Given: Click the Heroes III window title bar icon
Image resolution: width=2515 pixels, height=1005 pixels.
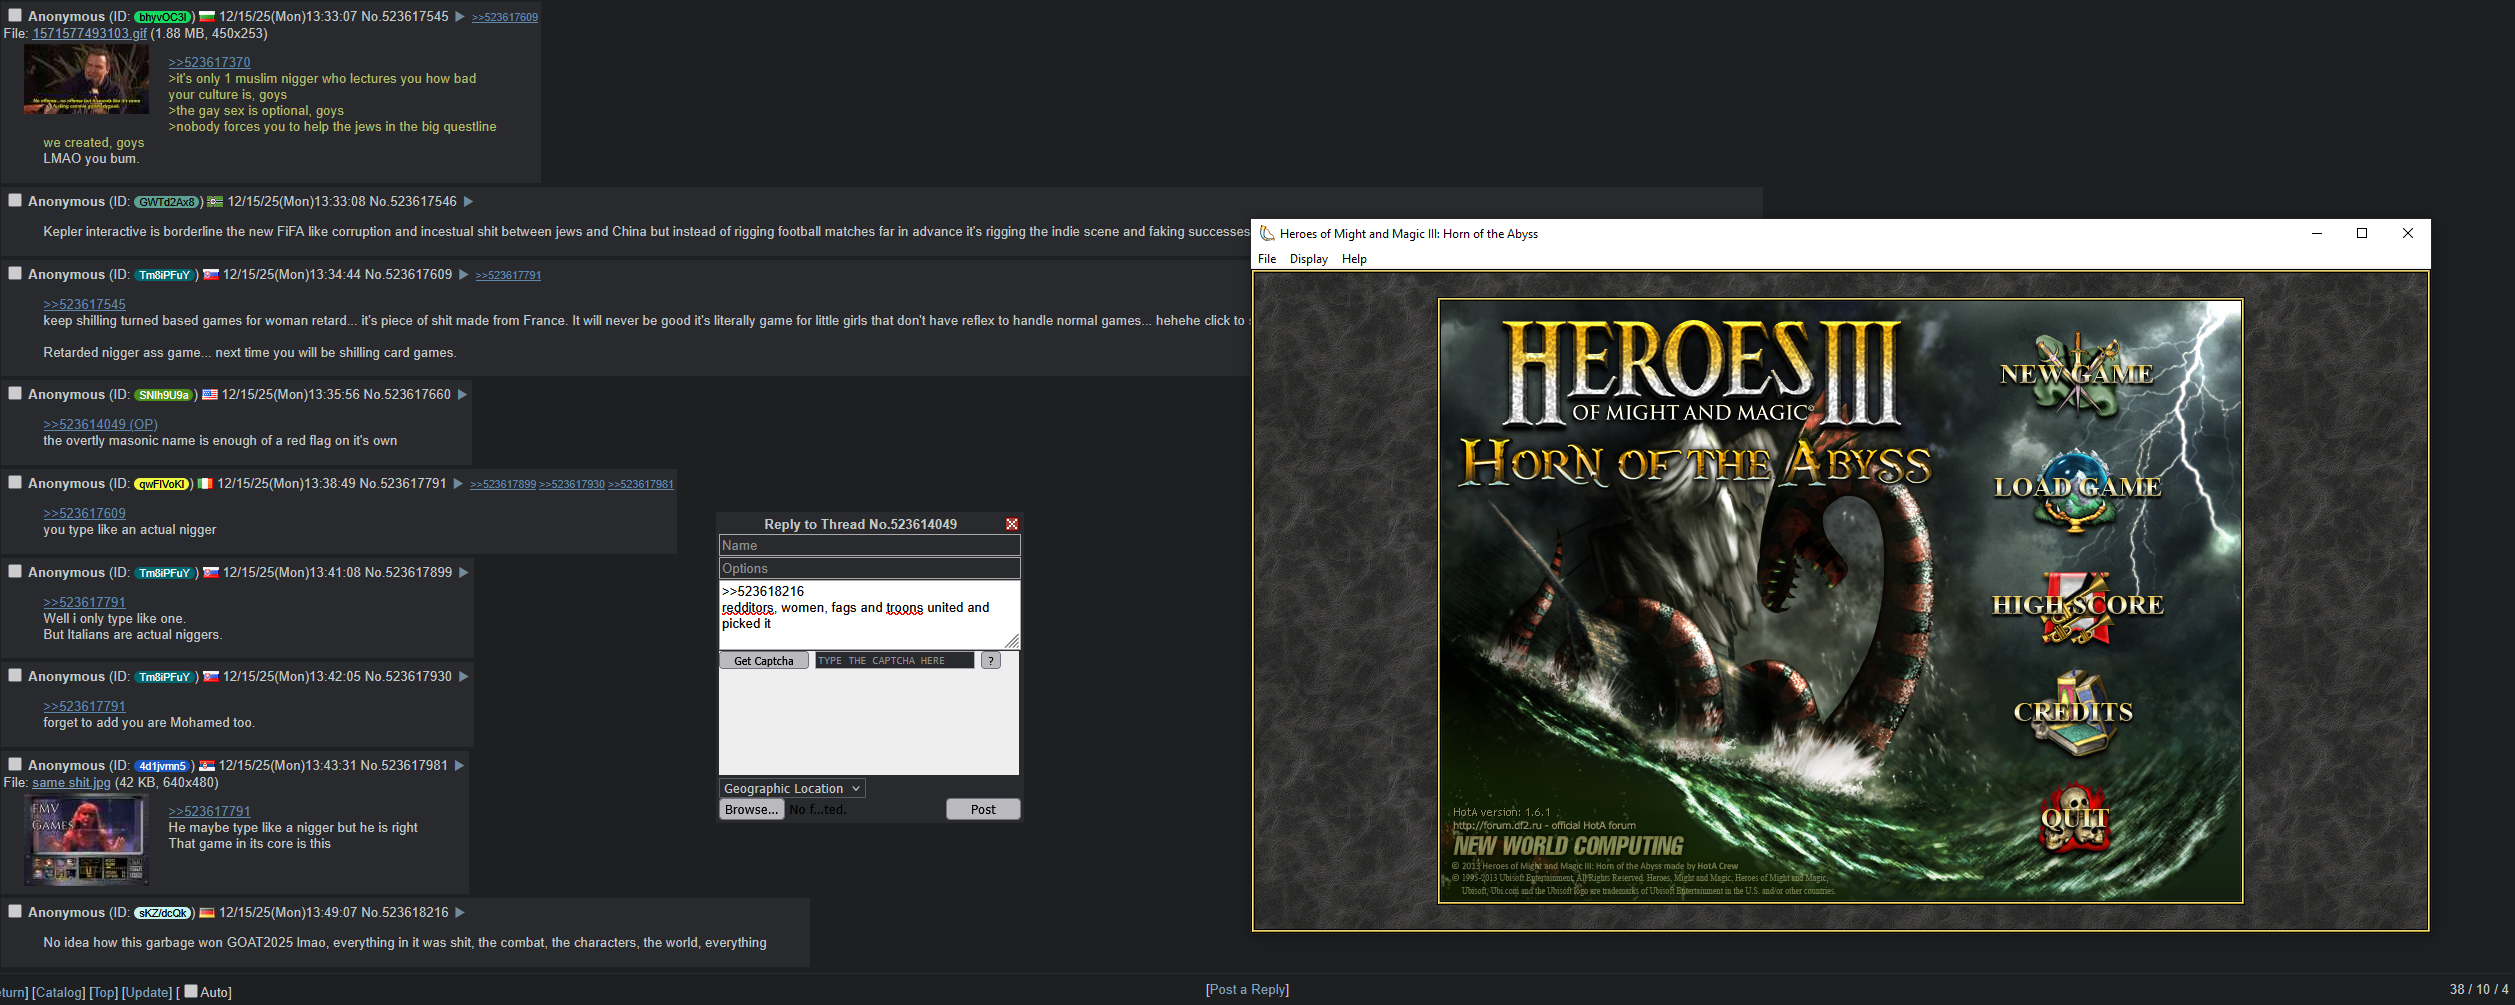Looking at the screenshot, I should coord(1267,234).
